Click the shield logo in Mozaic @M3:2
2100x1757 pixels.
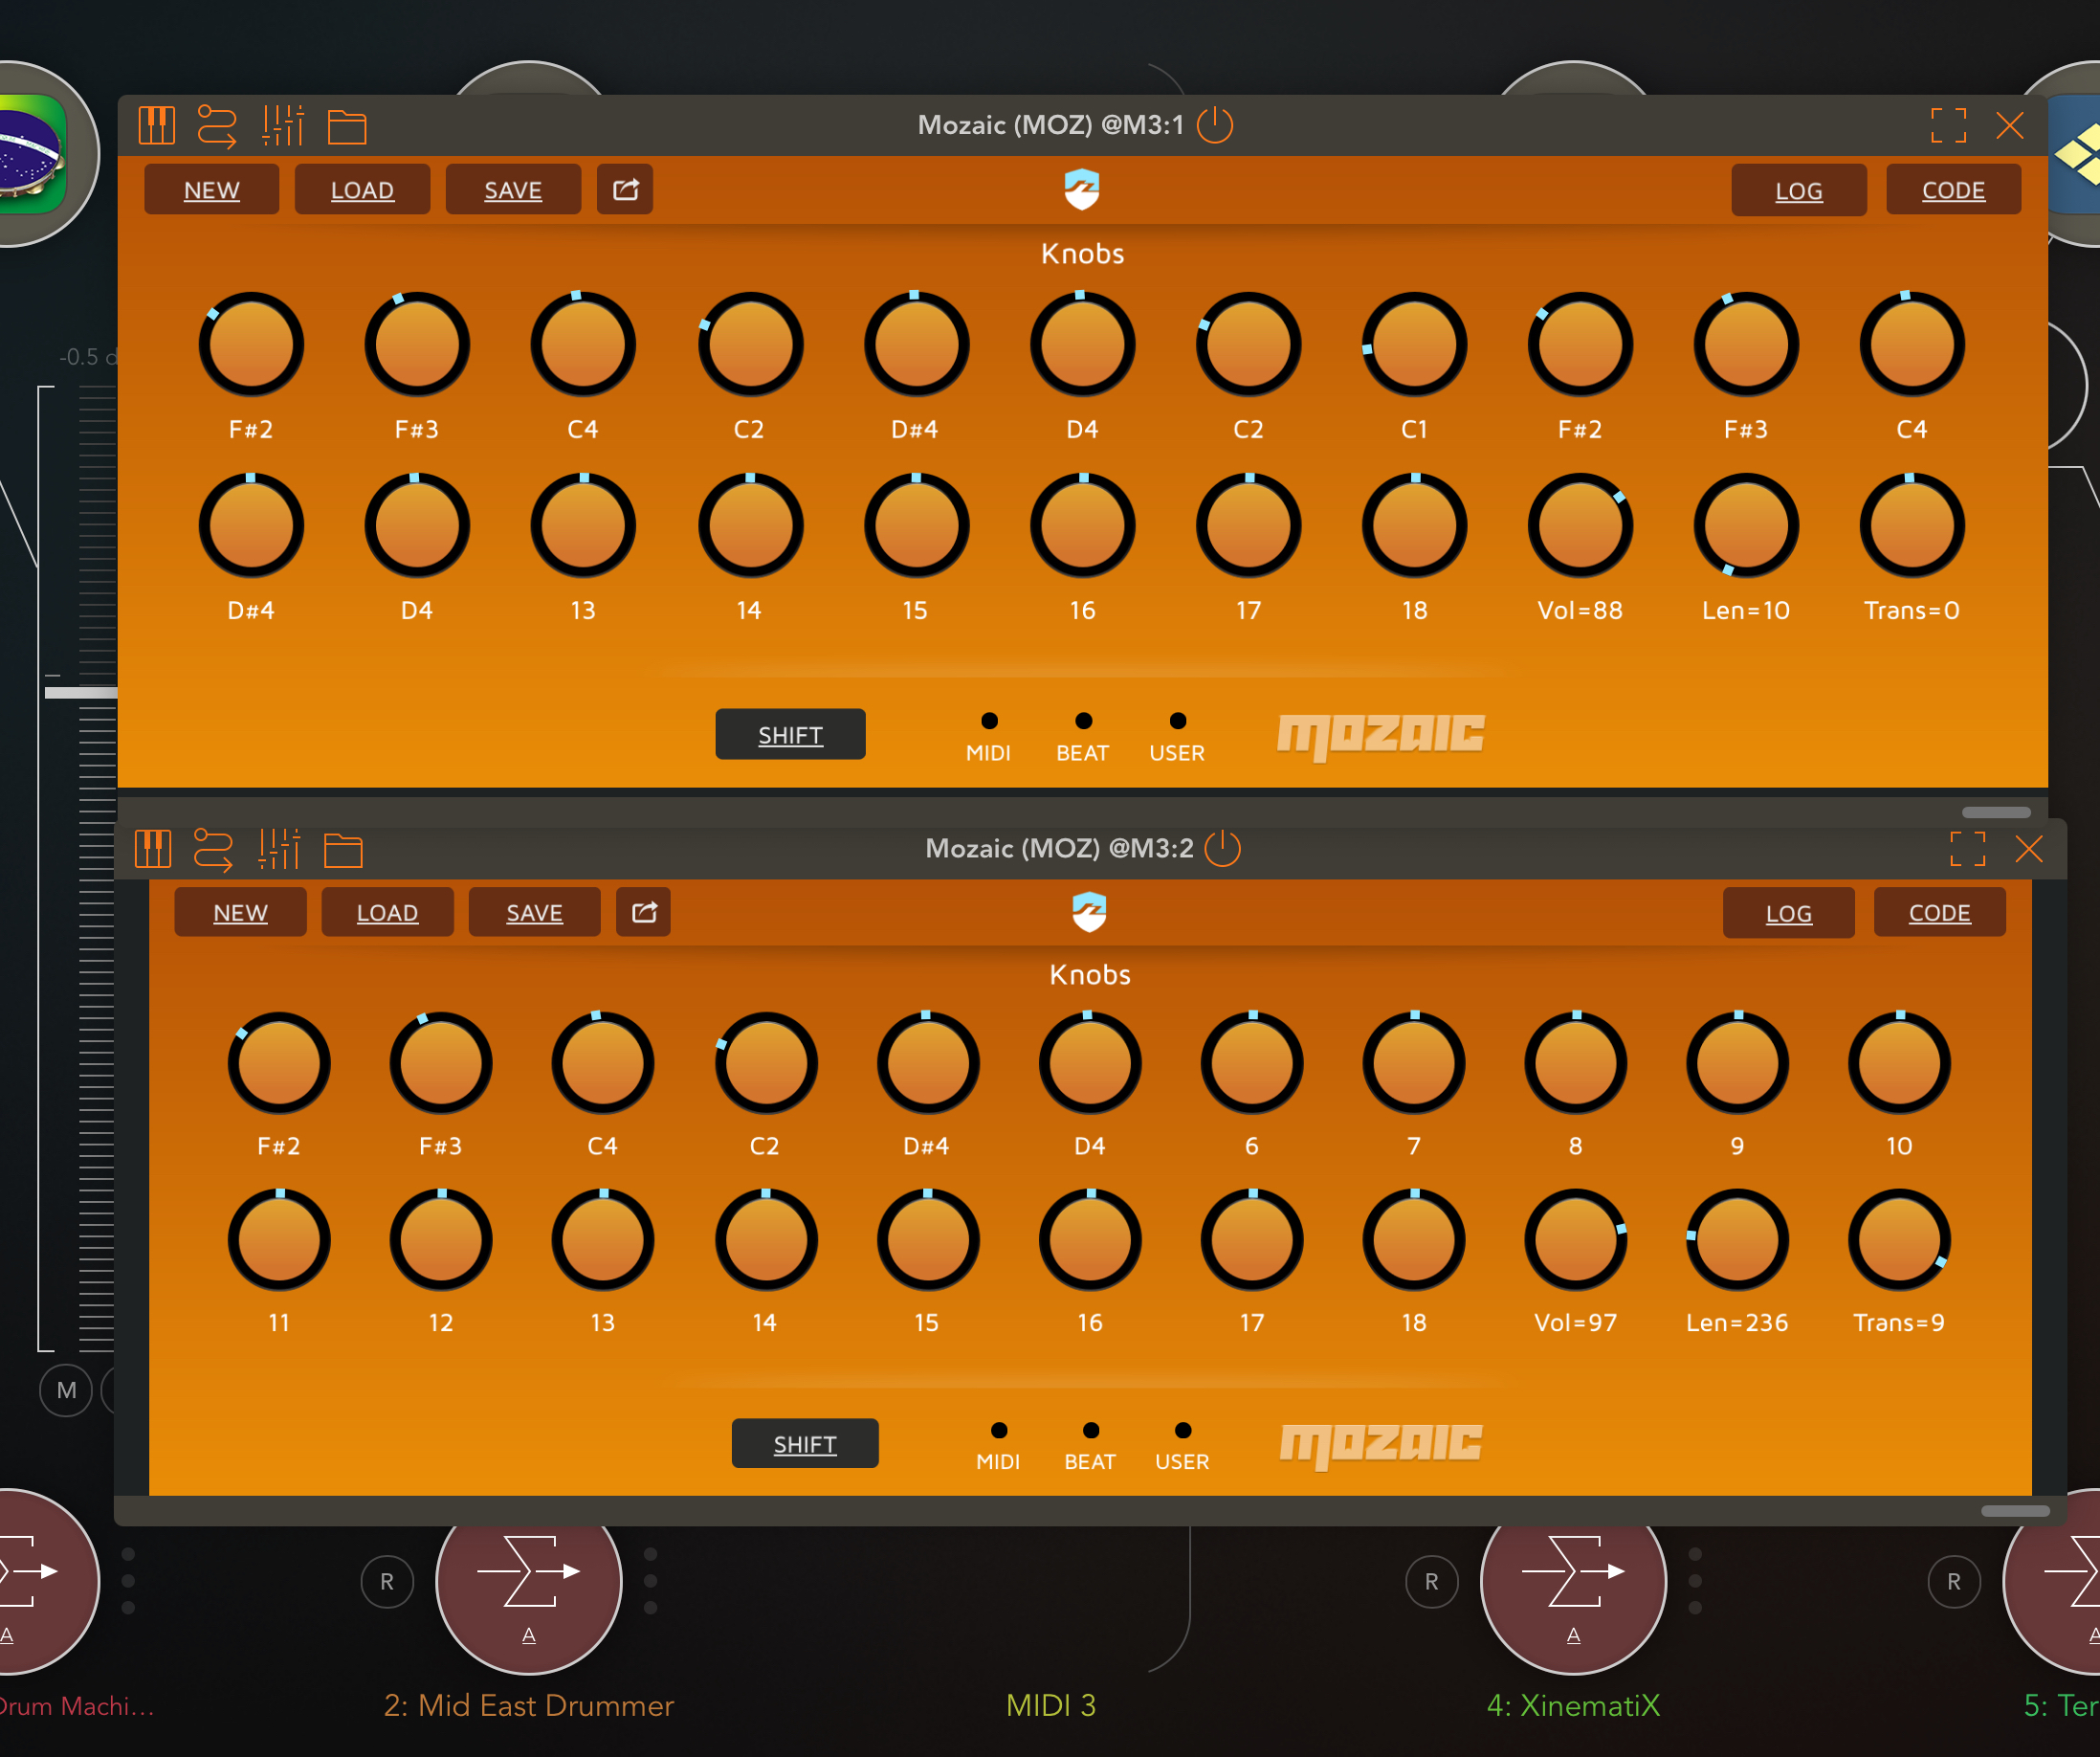pos(1089,911)
